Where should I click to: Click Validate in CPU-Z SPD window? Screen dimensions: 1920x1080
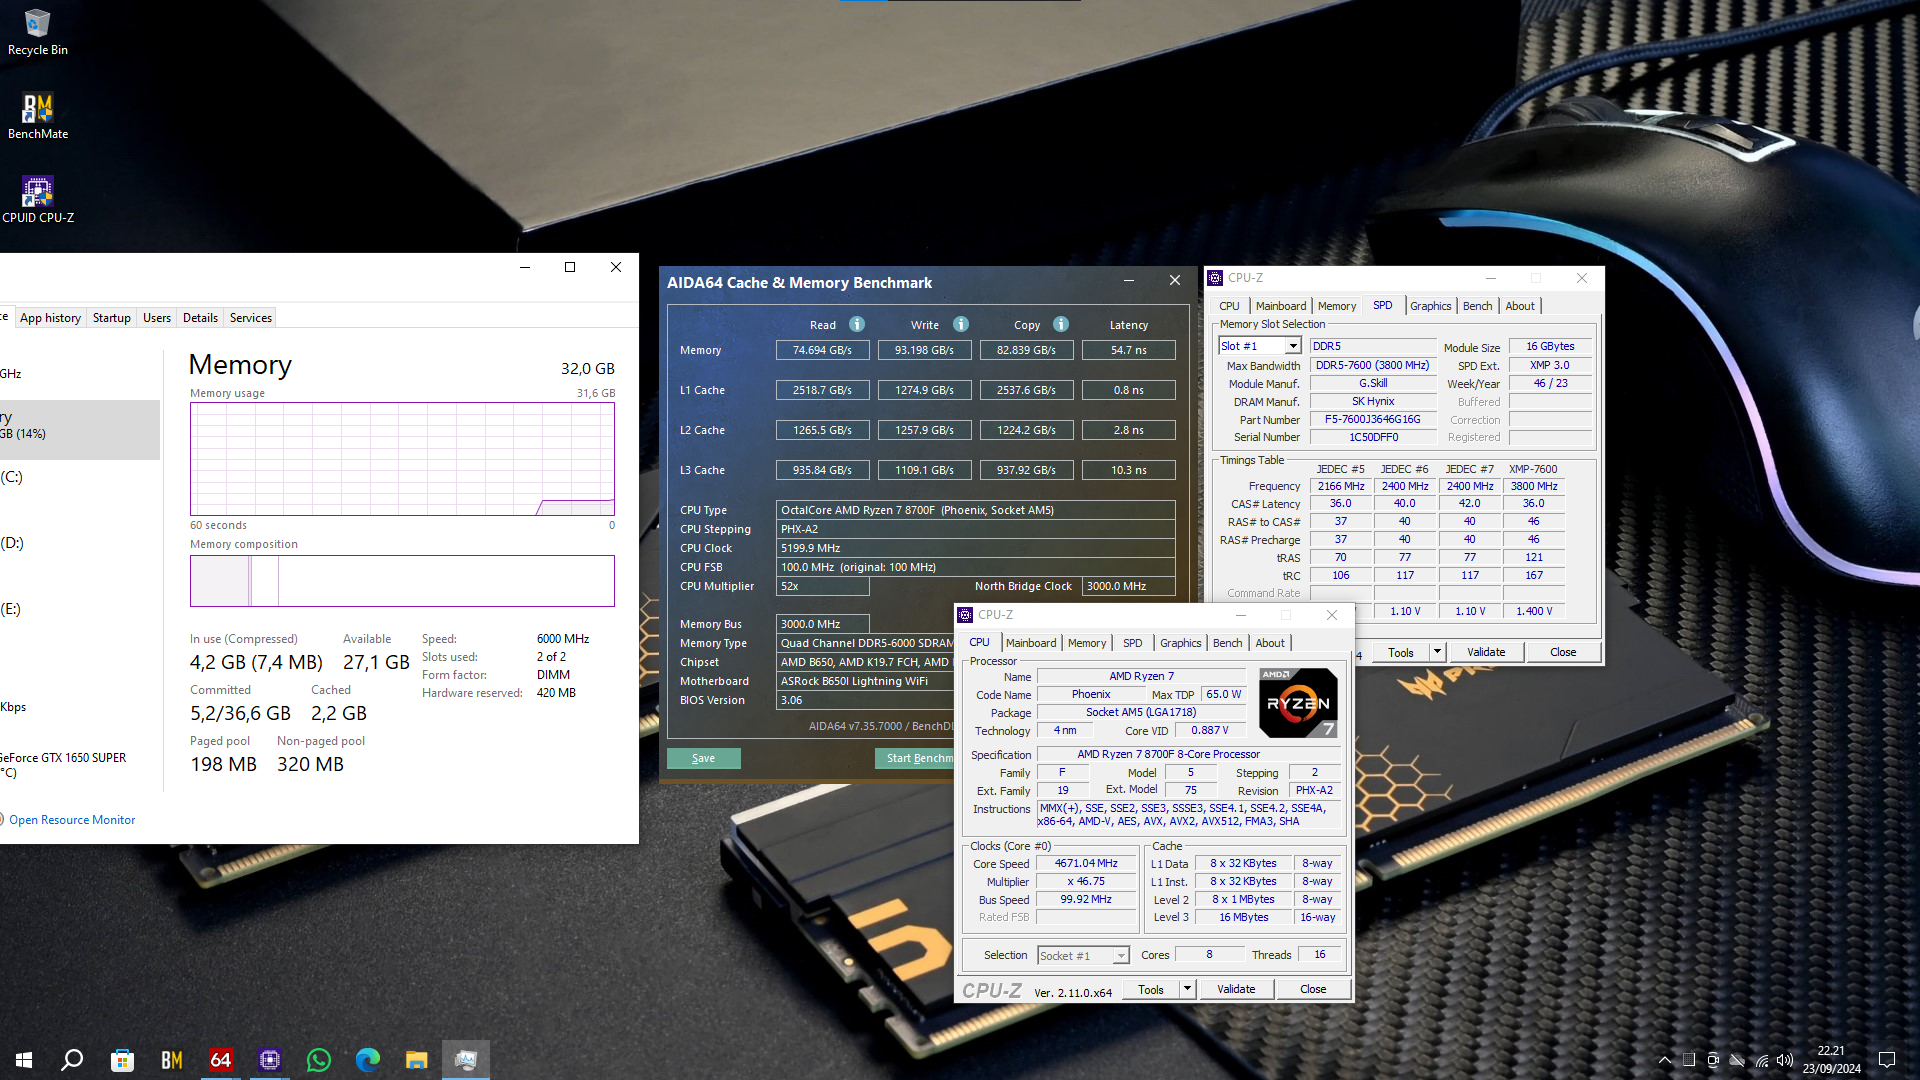pyautogui.click(x=1486, y=652)
